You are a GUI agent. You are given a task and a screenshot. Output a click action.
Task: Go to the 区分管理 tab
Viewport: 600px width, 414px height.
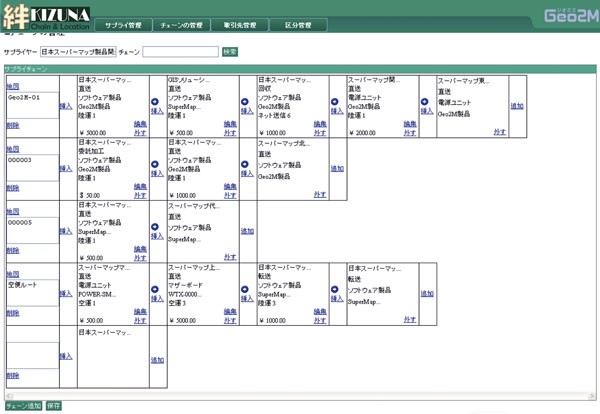298,25
